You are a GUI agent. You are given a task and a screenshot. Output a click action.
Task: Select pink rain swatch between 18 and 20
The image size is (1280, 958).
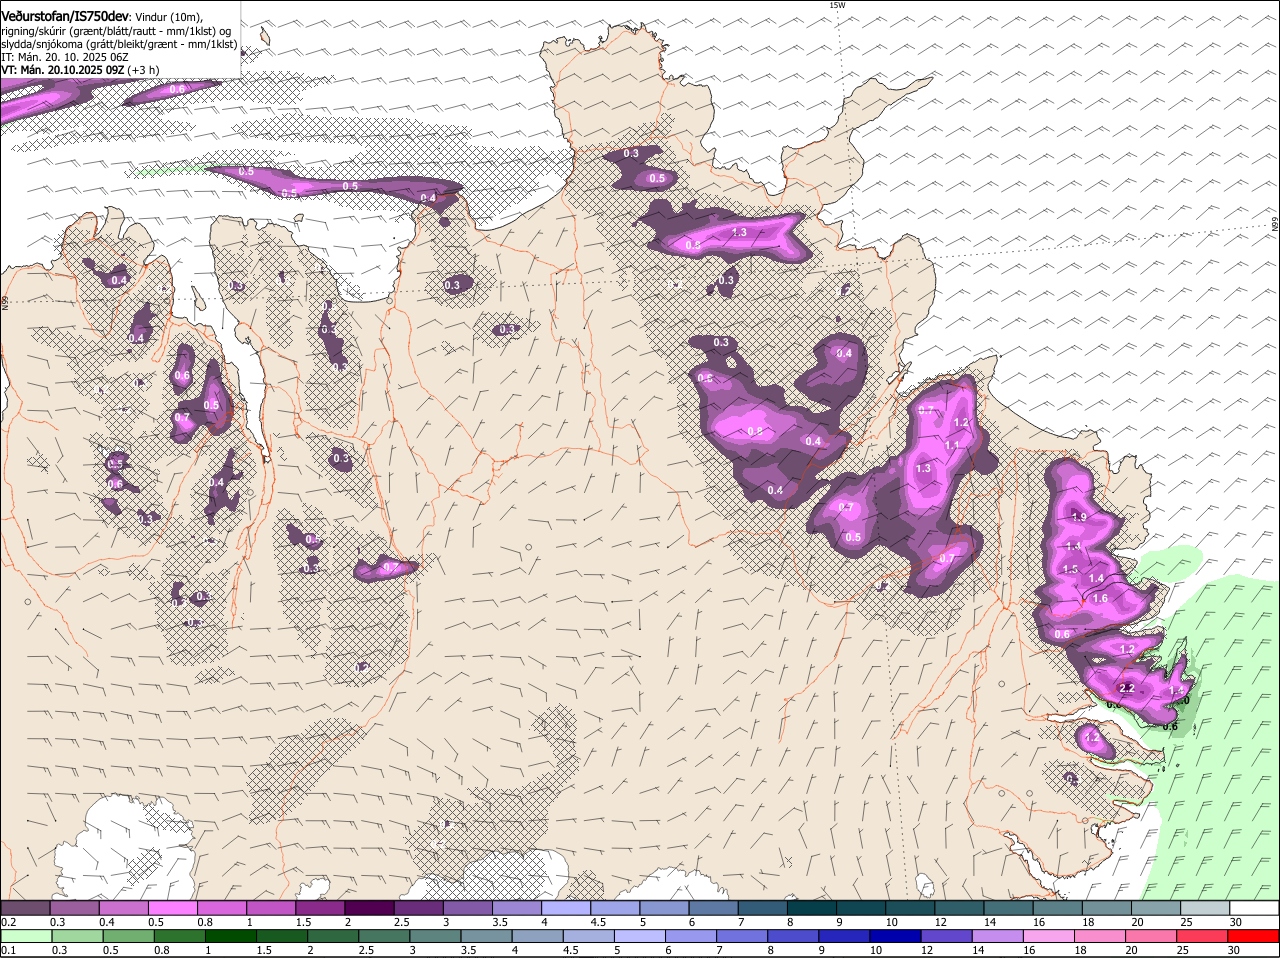pos(1101,936)
